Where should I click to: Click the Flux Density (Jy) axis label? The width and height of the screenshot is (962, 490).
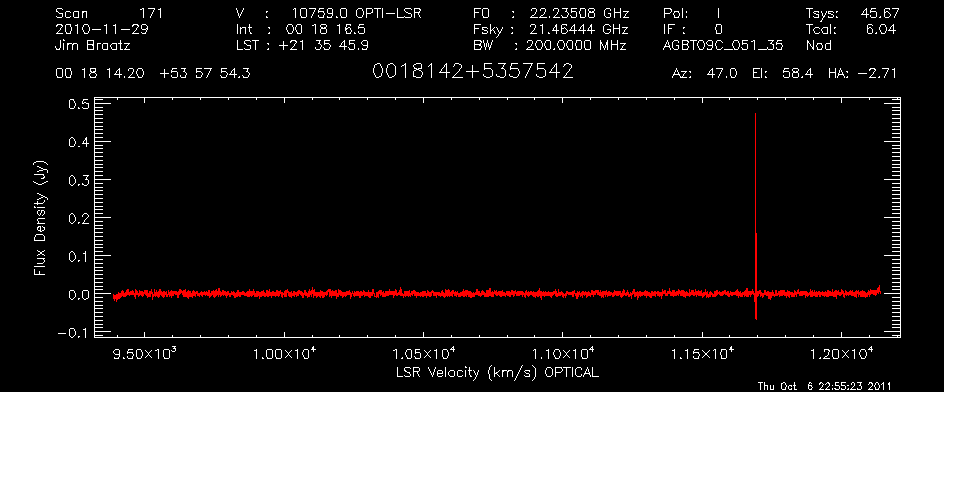[40, 218]
